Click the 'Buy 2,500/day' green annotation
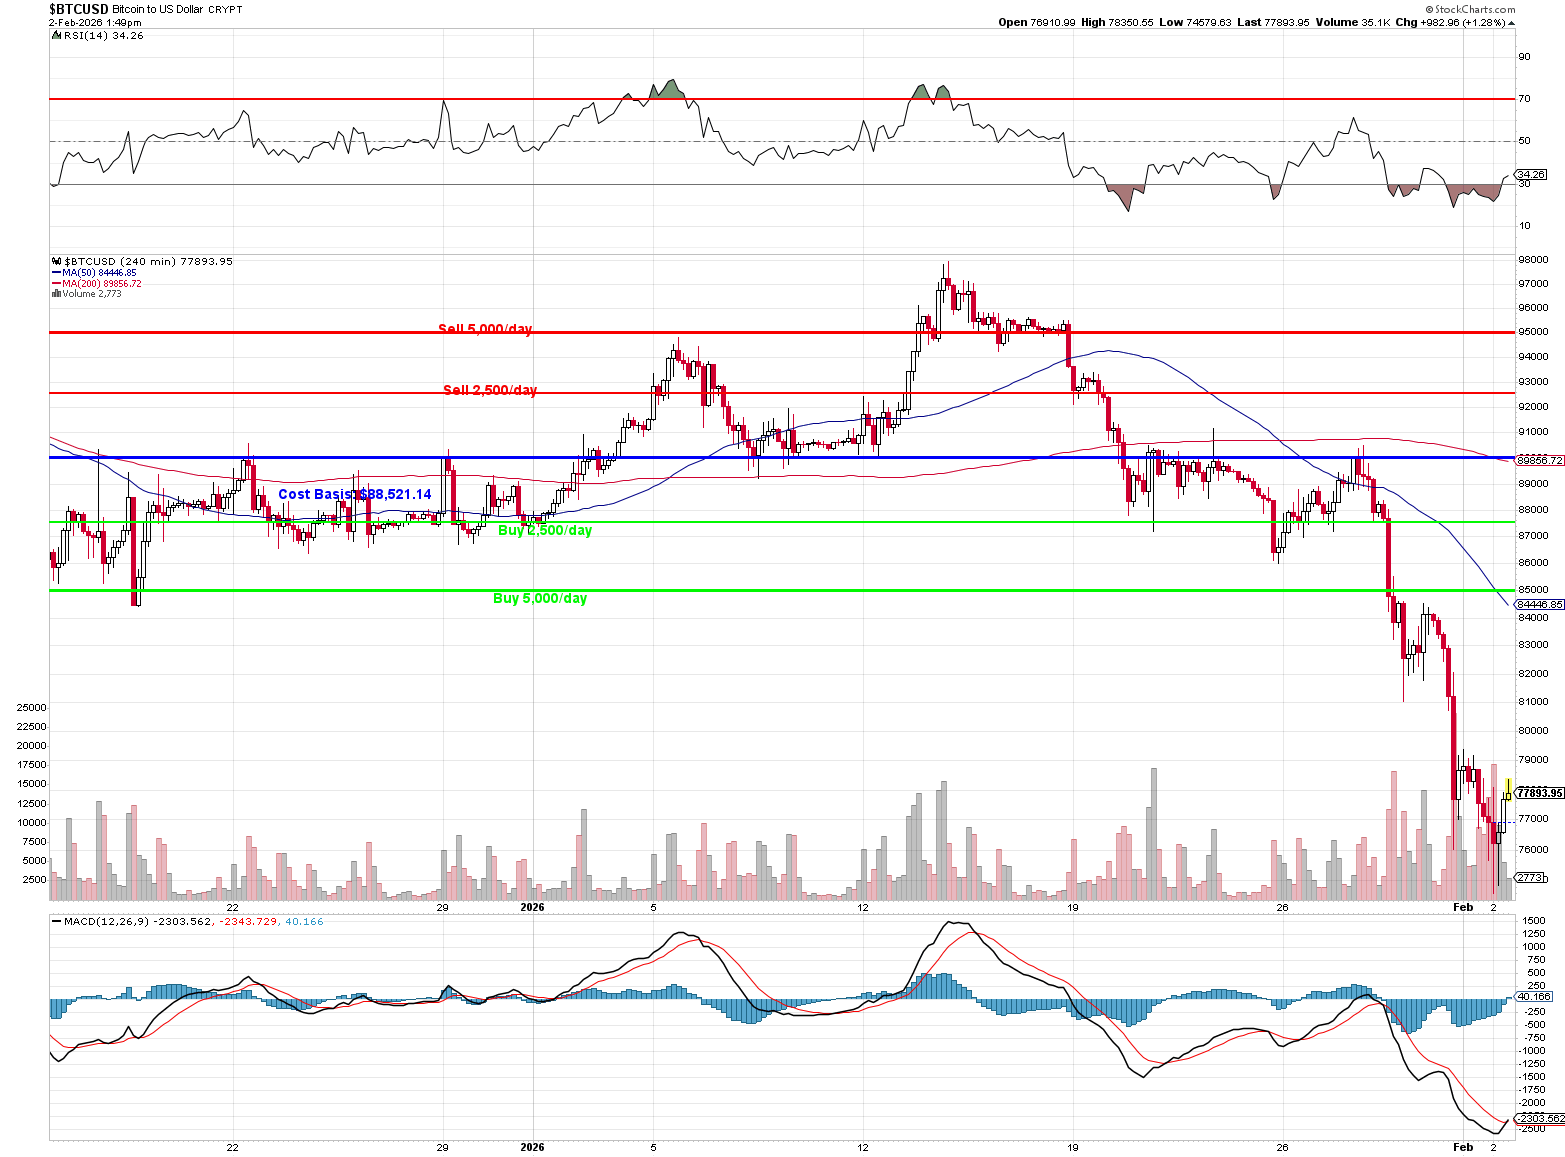Screen dimensions: 1565x1157 [545, 530]
